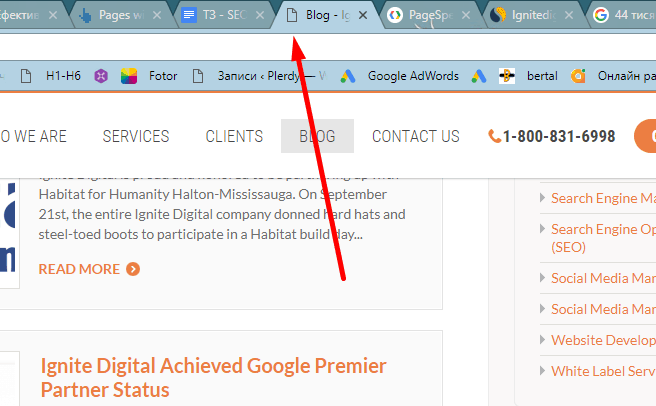656x406 pixels.
Task: Open Ignite Digital Achieved Google Premier article
Action: 213,378
